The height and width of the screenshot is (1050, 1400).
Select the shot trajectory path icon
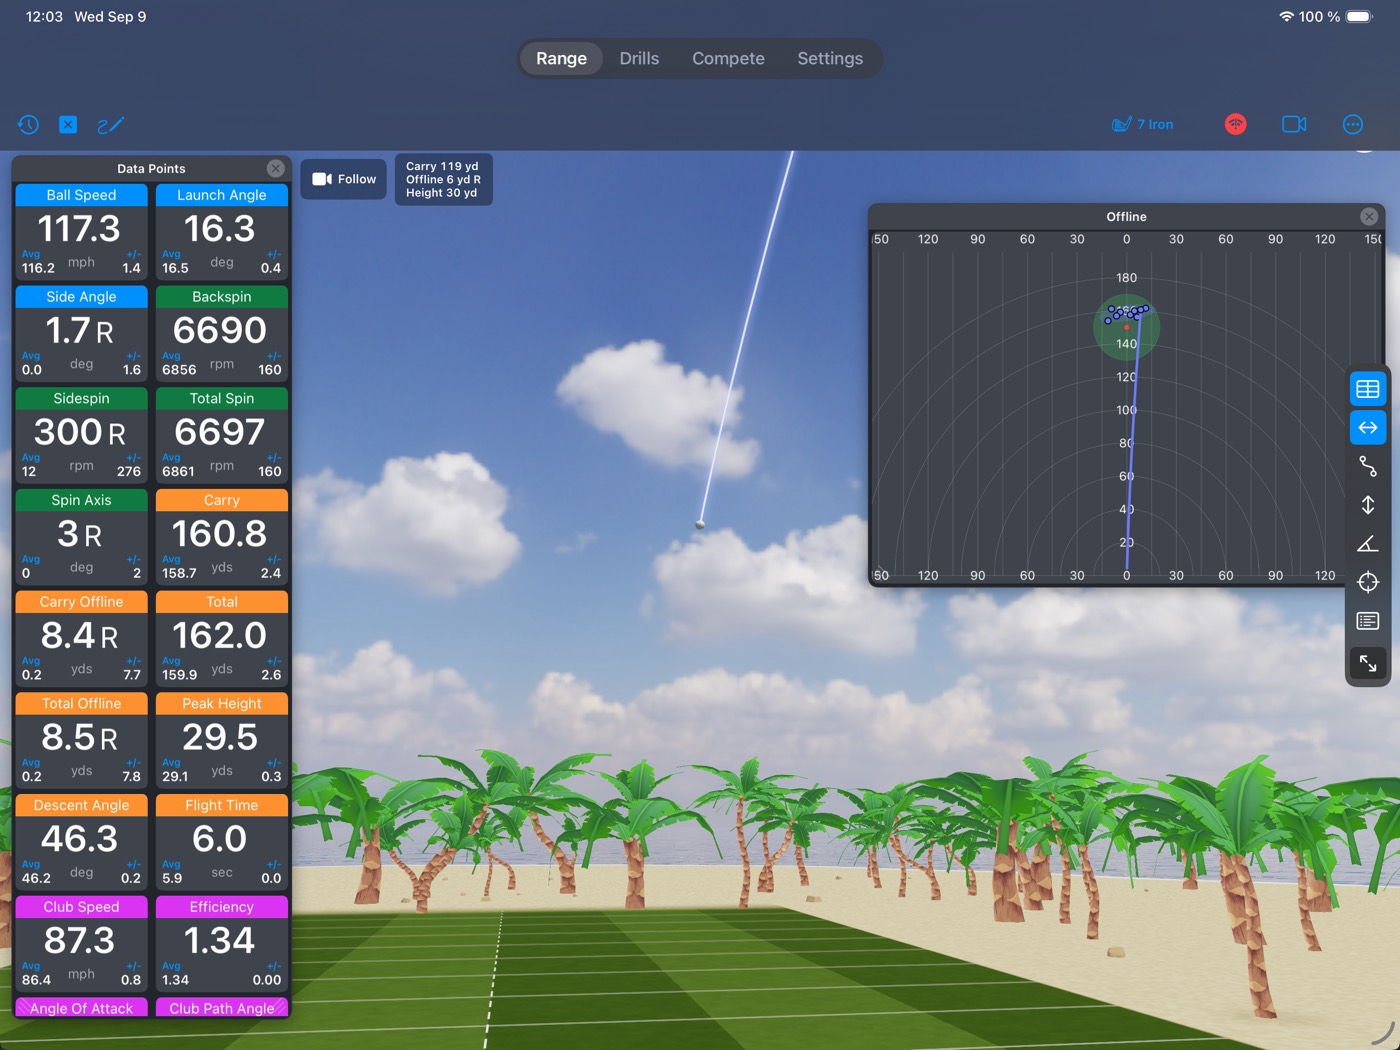click(x=1368, y=466)
